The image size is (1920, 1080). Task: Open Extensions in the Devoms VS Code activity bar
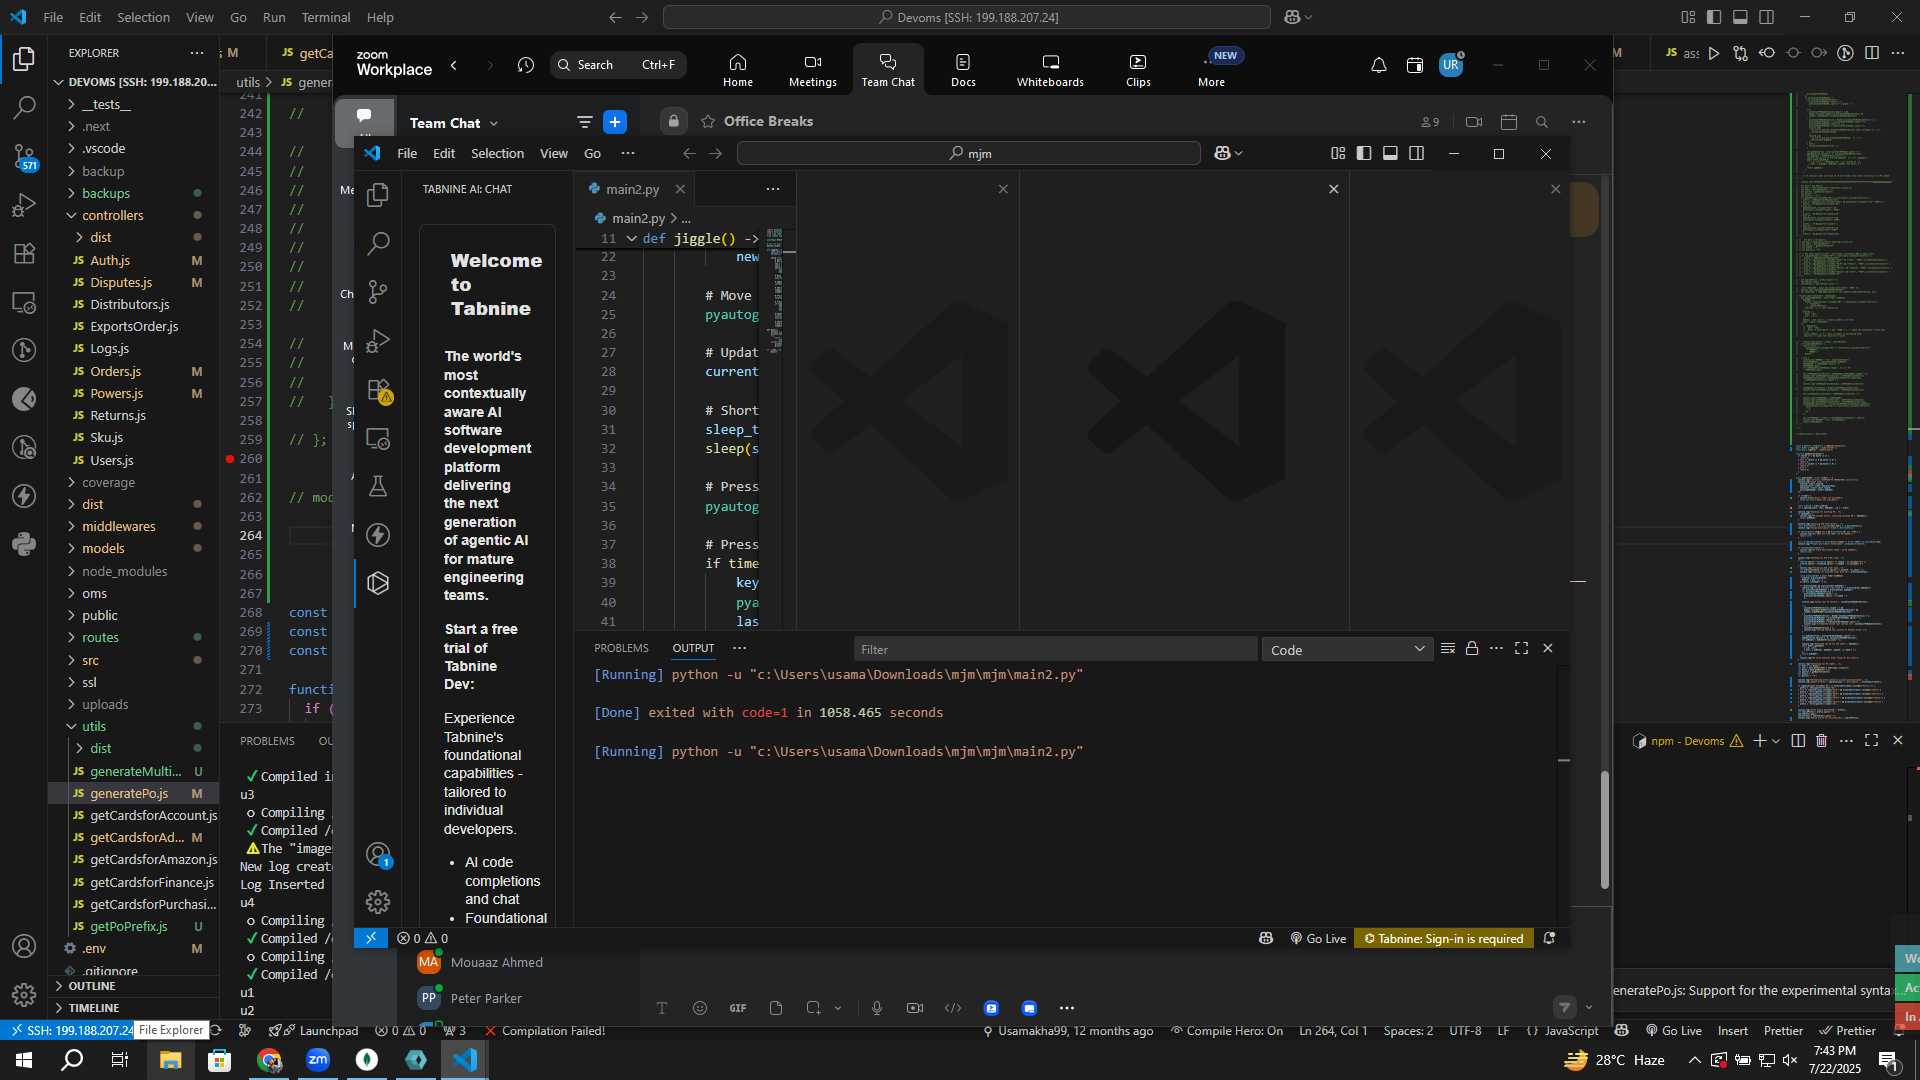[24, 253]
